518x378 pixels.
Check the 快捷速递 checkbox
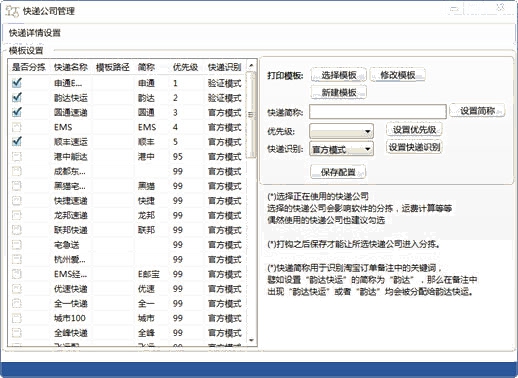point(17,200)
